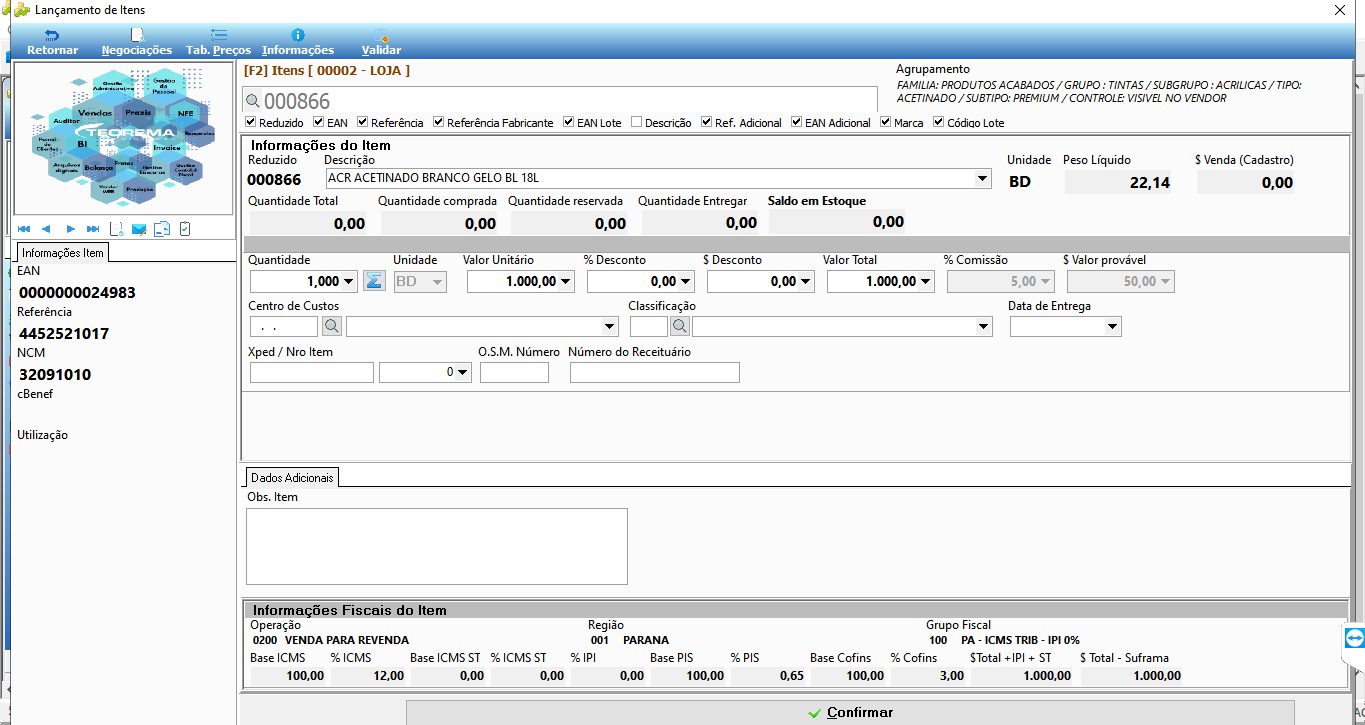1365x725 pixels.
Task: Show next image with right arrow
Action: (x=70, y=229)
